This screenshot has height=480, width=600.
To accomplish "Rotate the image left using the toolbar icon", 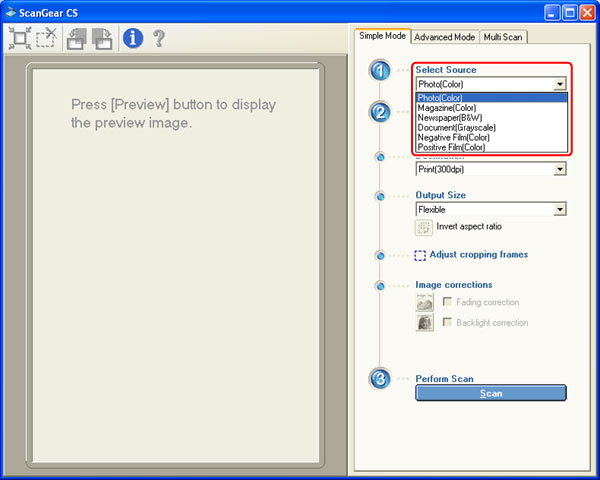I will (x=77, y=39).
